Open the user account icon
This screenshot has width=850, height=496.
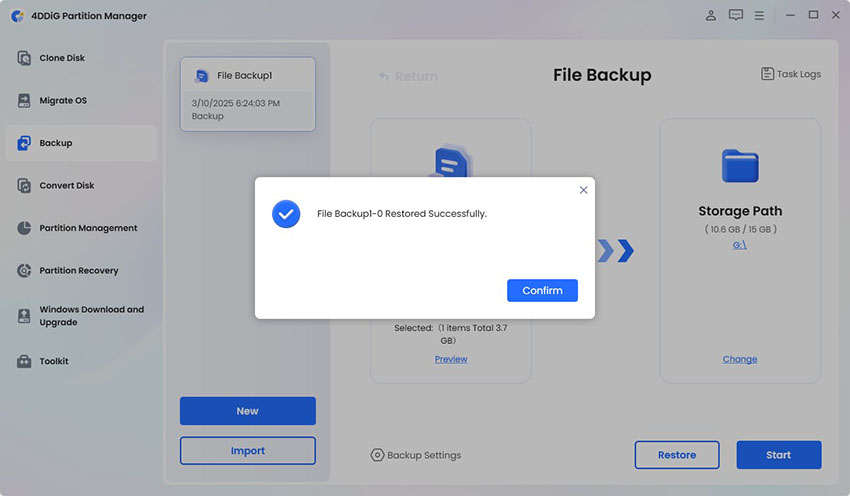pos(711,16)
